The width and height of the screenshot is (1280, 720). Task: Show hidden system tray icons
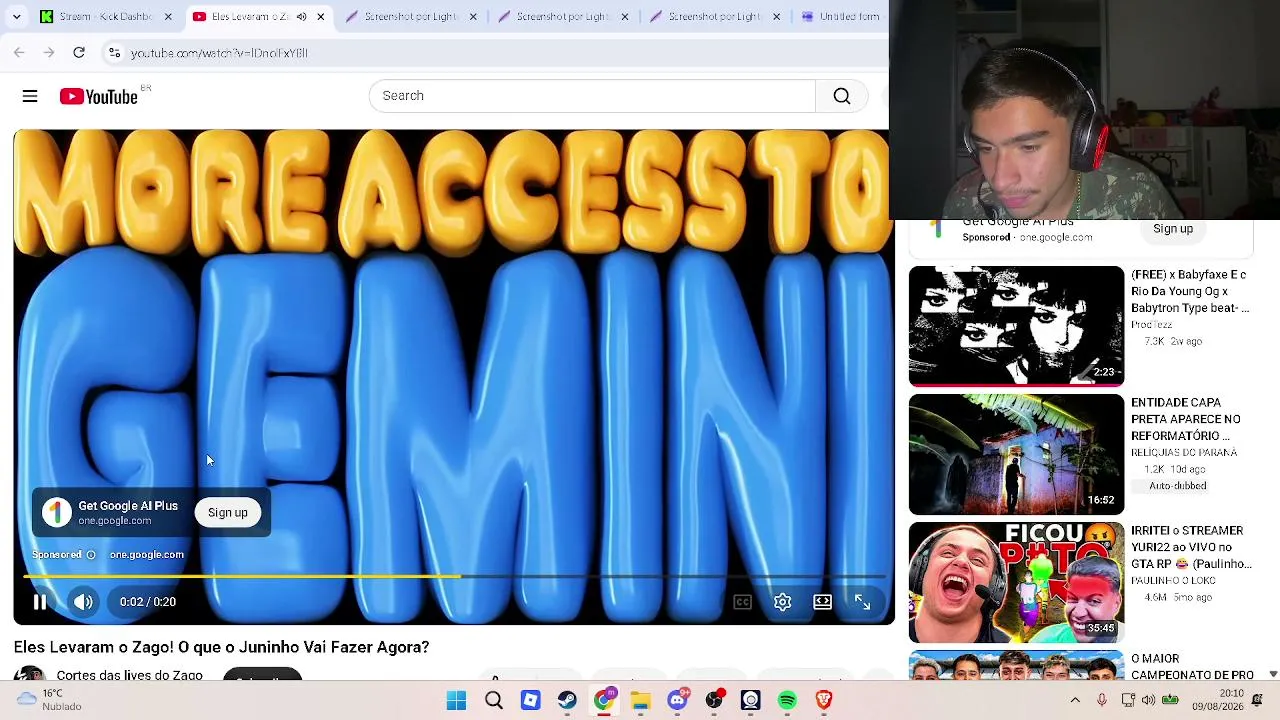coord(1075,700)
